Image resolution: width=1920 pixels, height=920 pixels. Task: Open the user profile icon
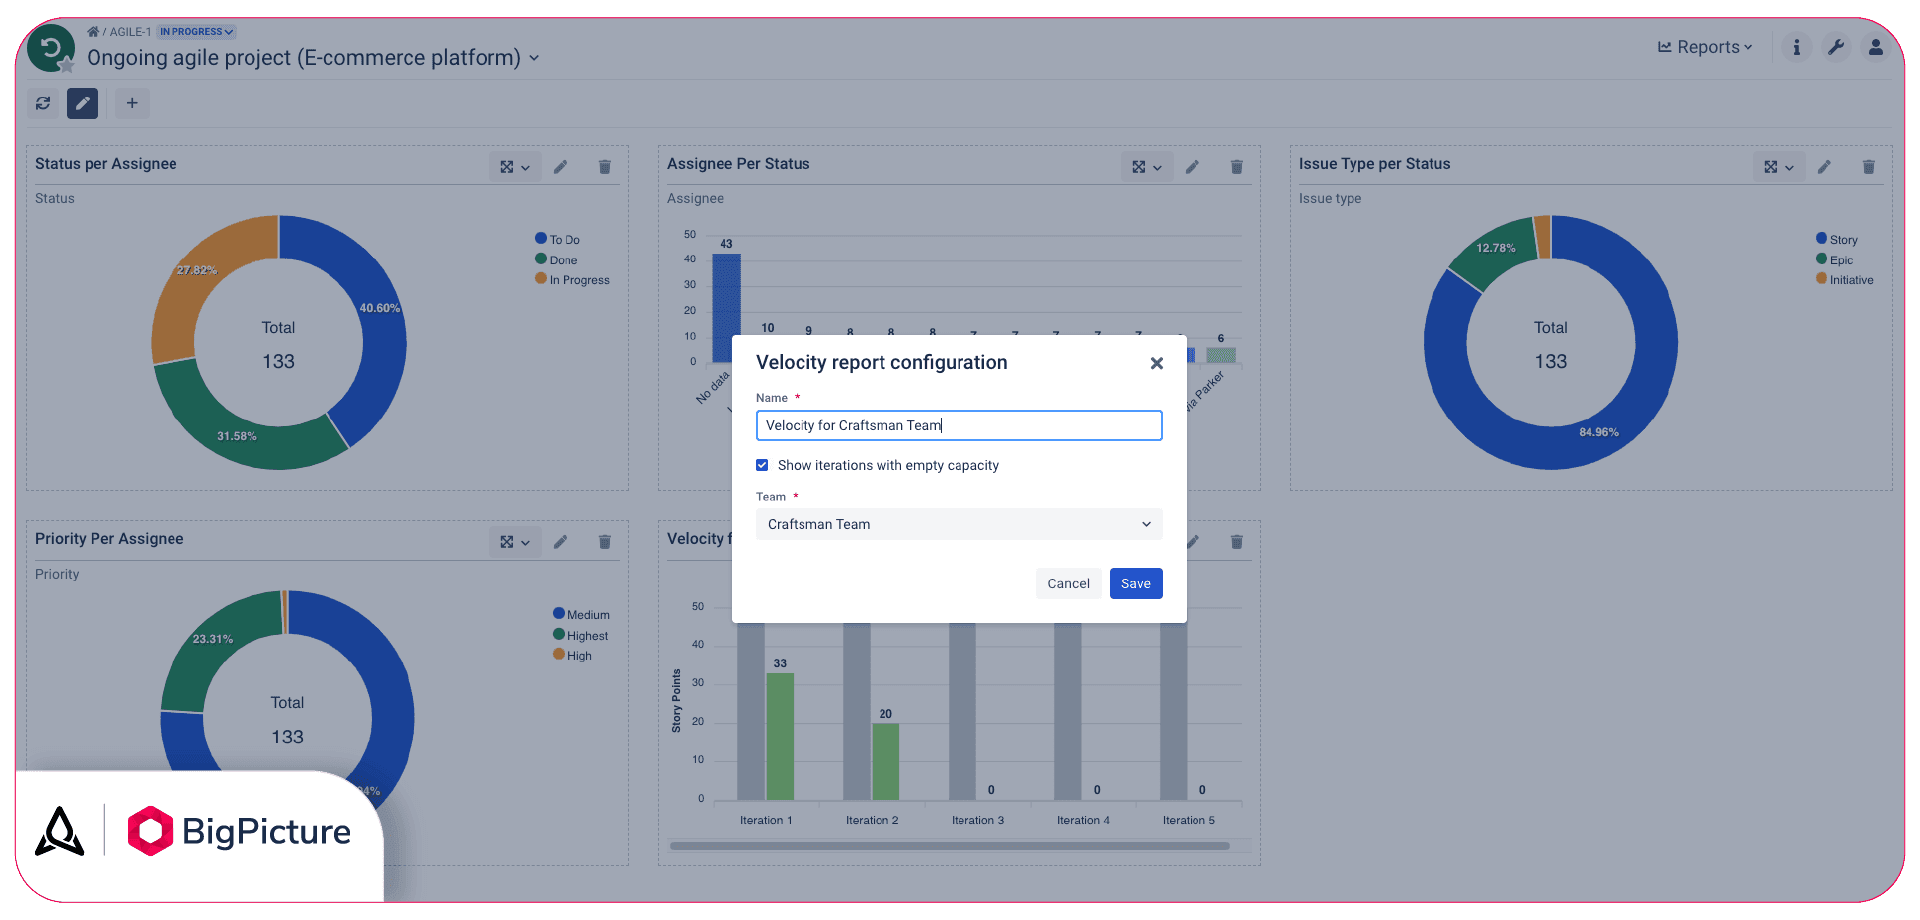pyautogui.click(x=1876, y=47)
